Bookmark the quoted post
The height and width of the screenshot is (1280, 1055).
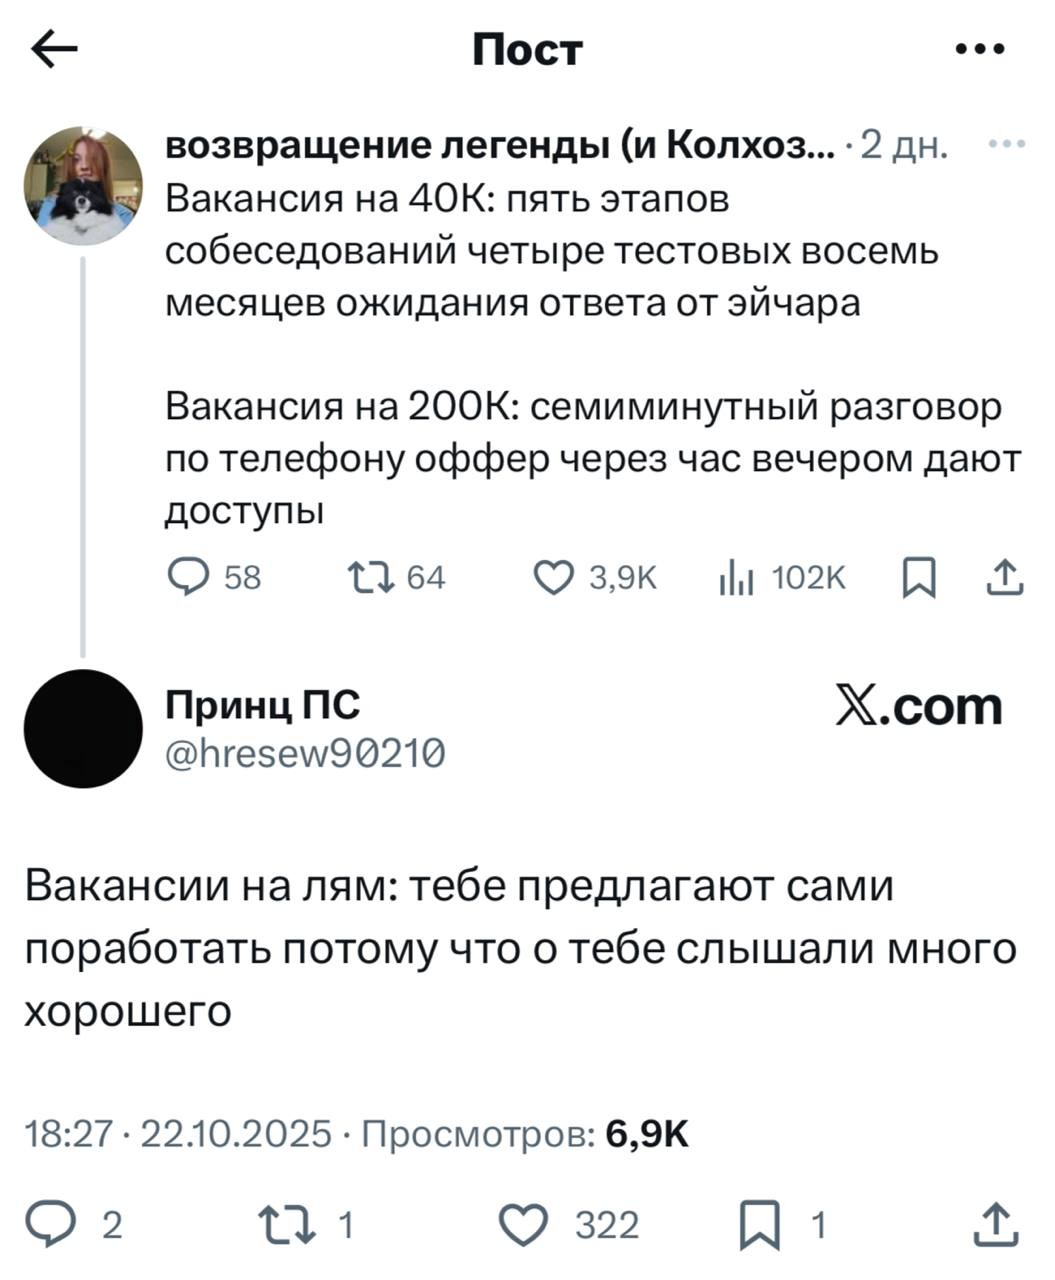917,576
